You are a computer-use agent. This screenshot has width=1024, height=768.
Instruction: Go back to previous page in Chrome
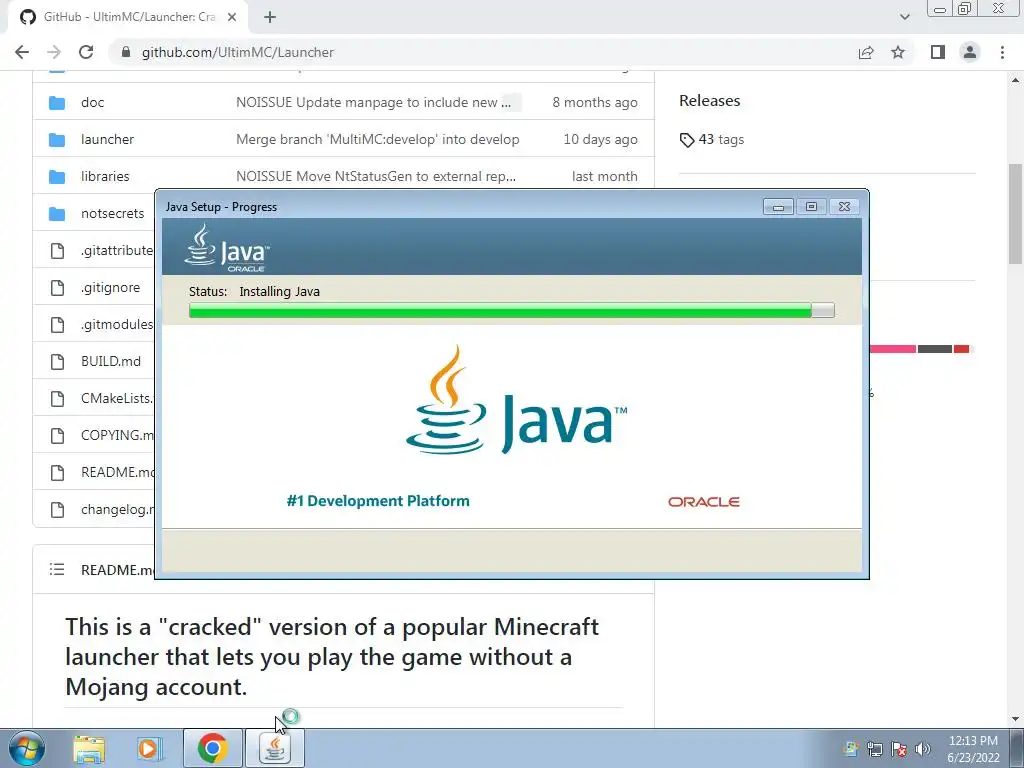click(22, 52)
